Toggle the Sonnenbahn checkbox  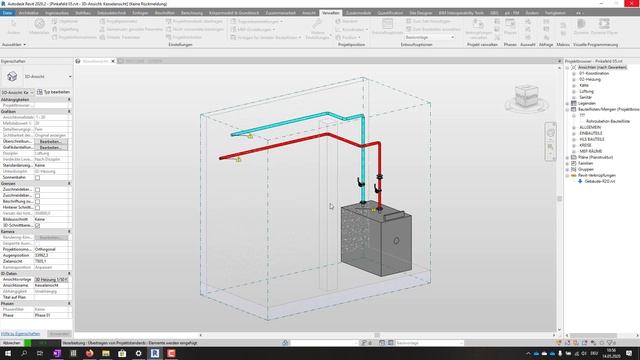click(38, 178)
